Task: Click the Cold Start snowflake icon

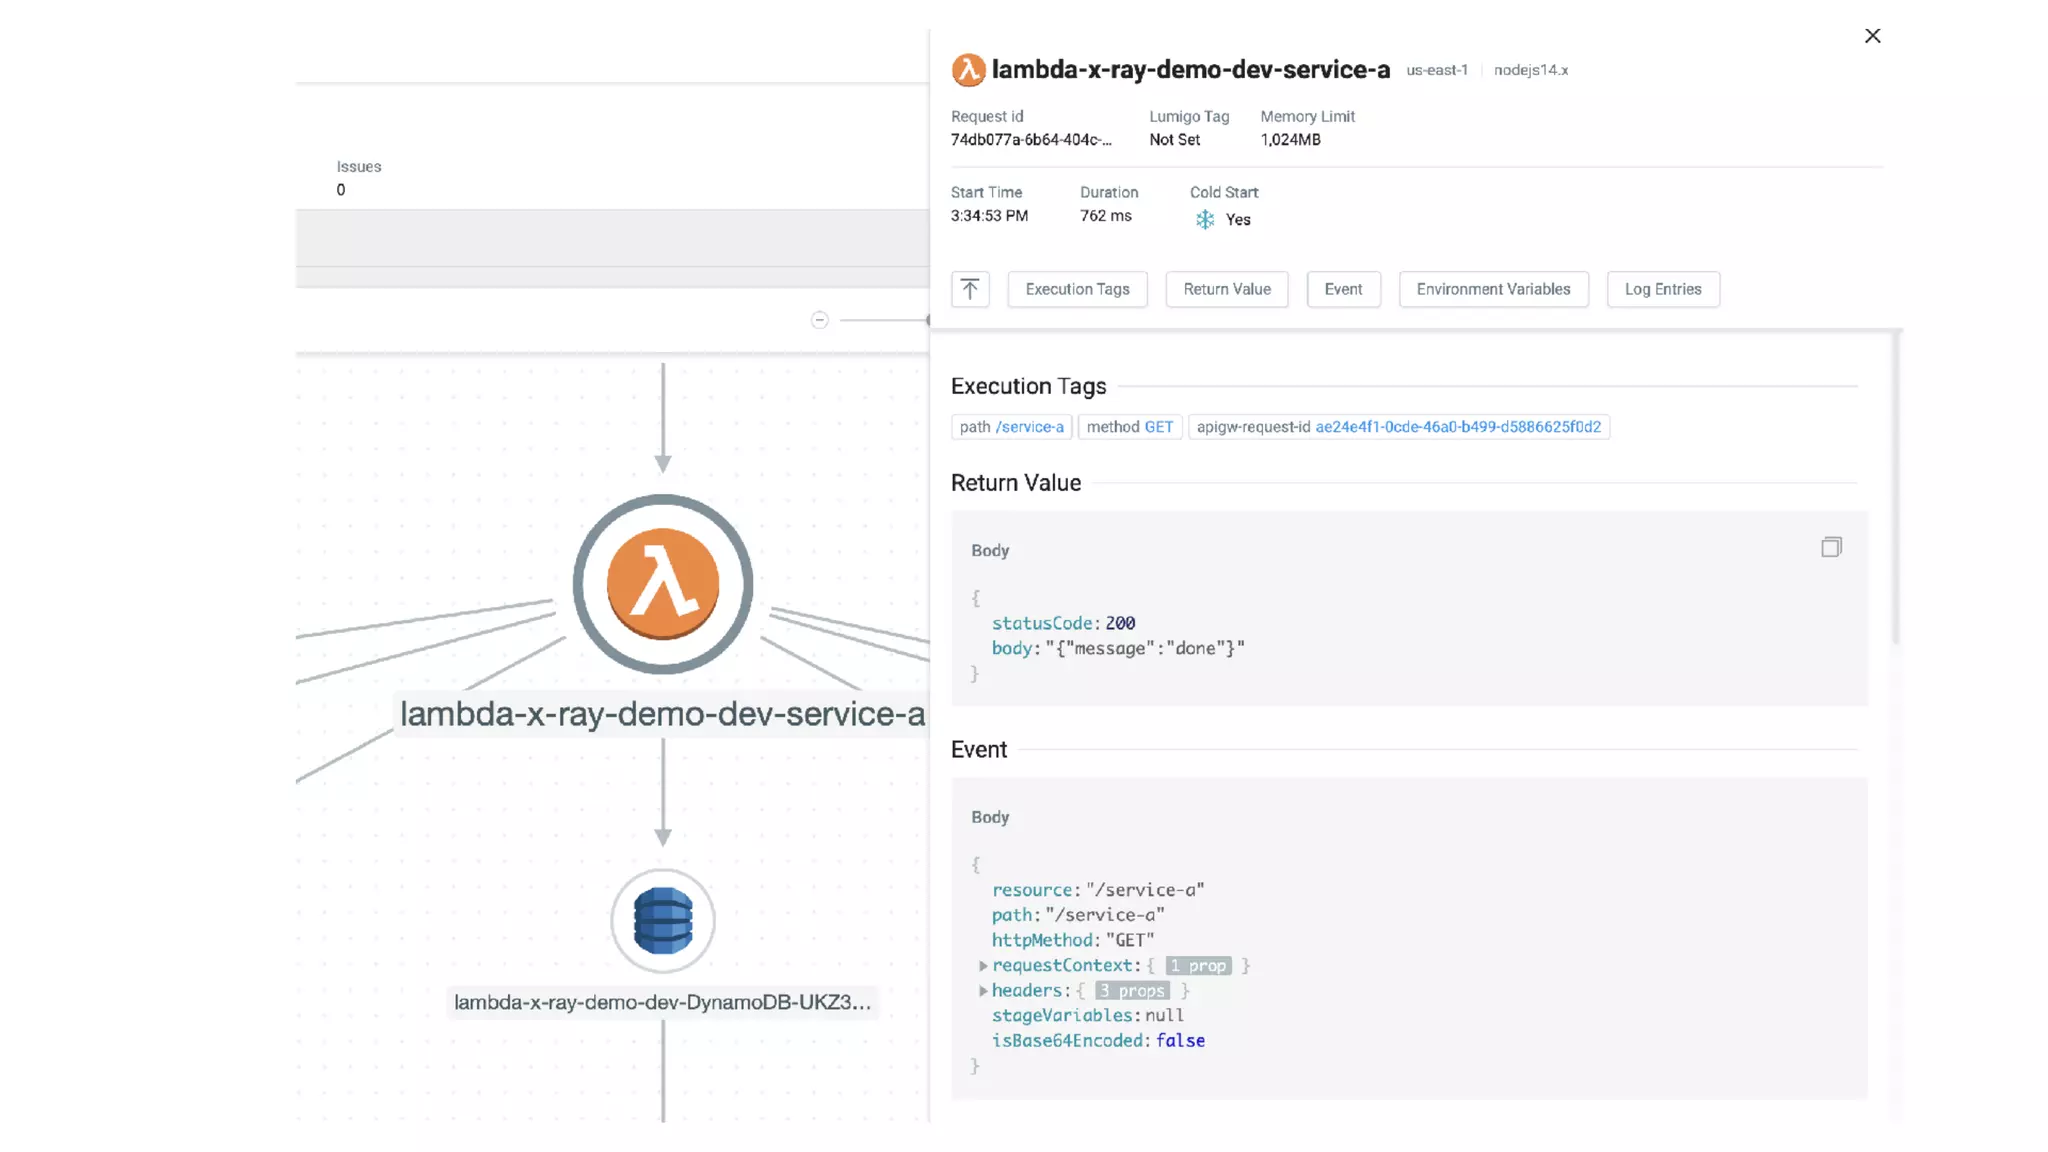Action: 1205,220
